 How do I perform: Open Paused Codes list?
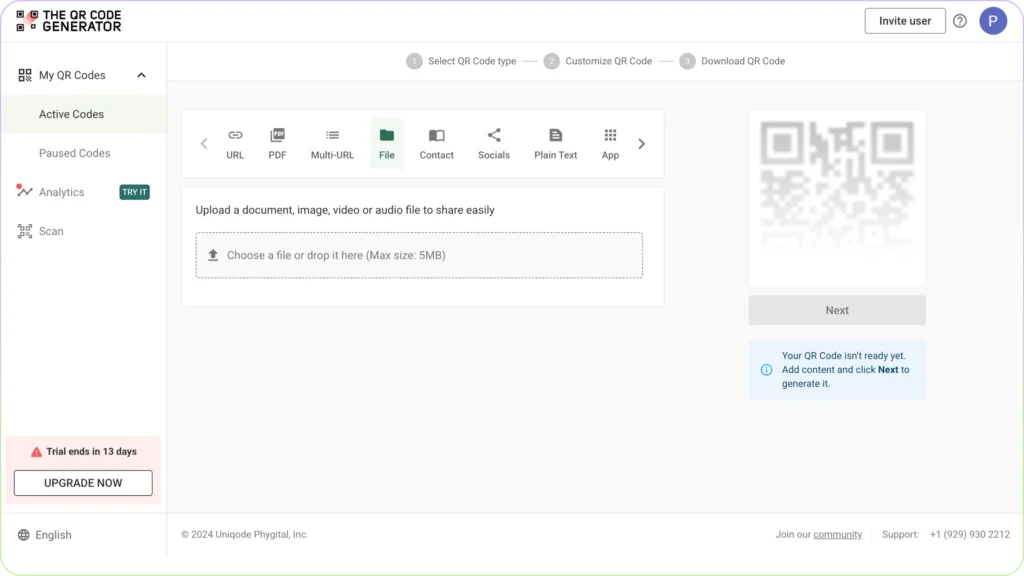point(74,153)
